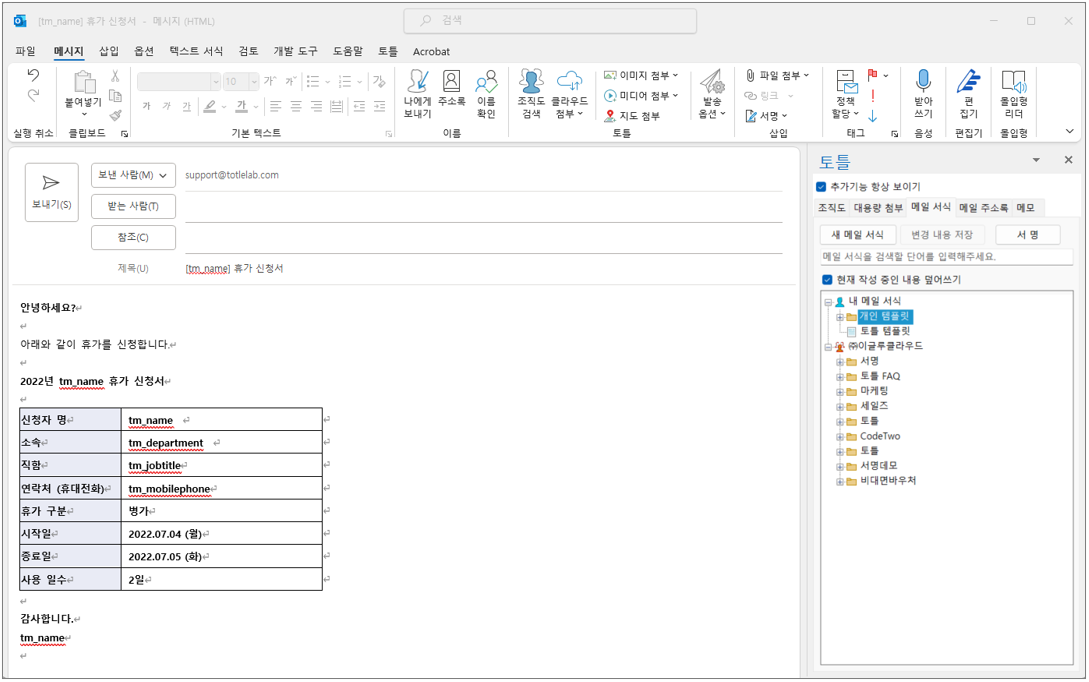This screenshot has width=1089, height=682.
Task: Open the font name dropdown
Action: click(x=216, y=82)
